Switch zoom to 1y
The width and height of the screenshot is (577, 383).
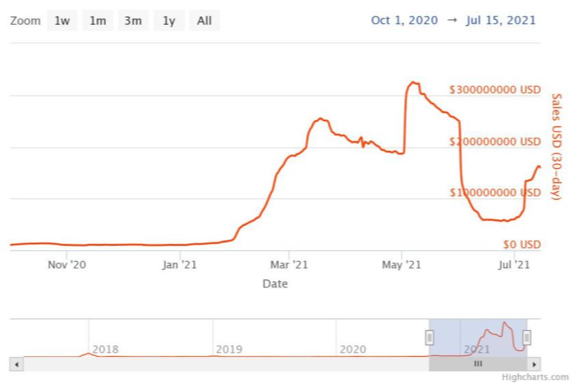click(169, 21)
